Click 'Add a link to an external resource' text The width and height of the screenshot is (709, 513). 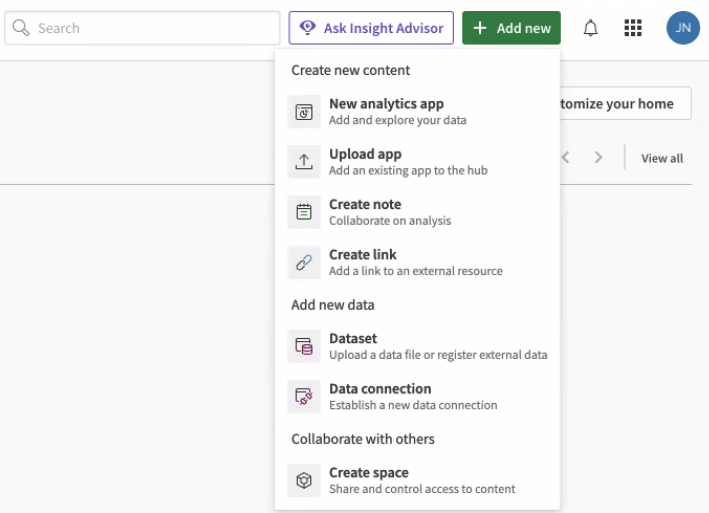point(416,271)
